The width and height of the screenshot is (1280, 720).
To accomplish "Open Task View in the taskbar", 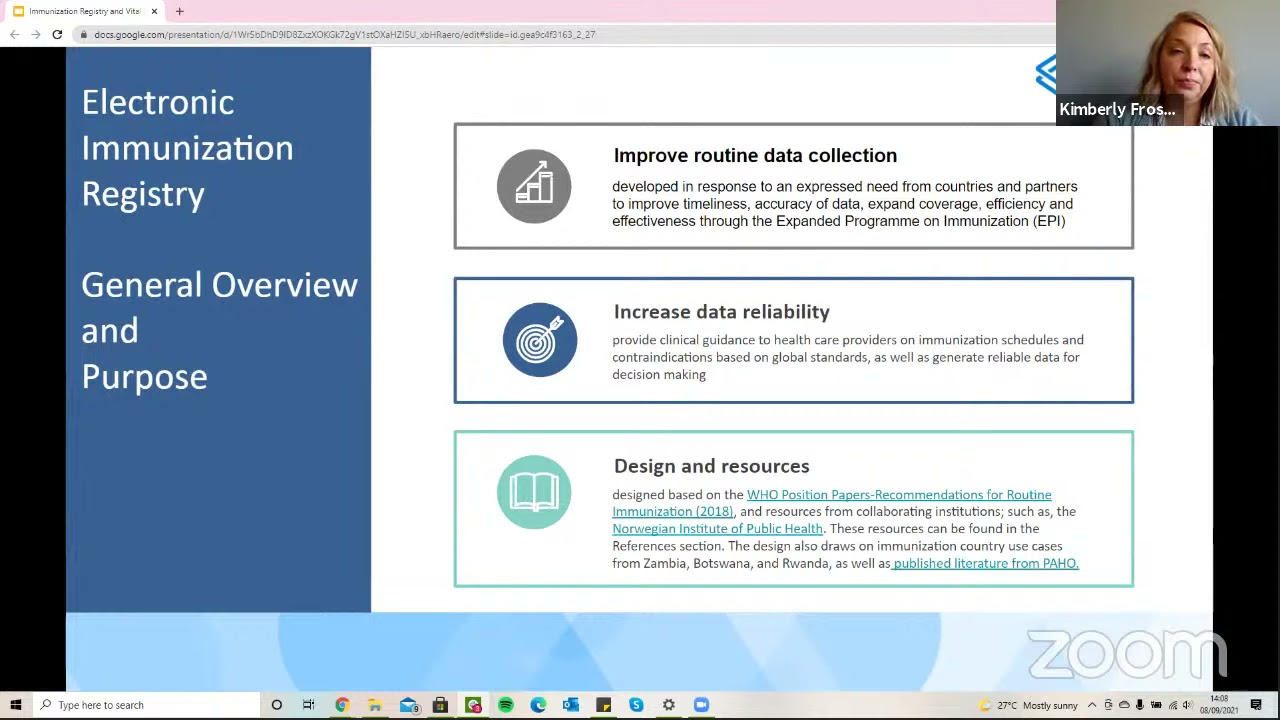I will click(309, 705).
